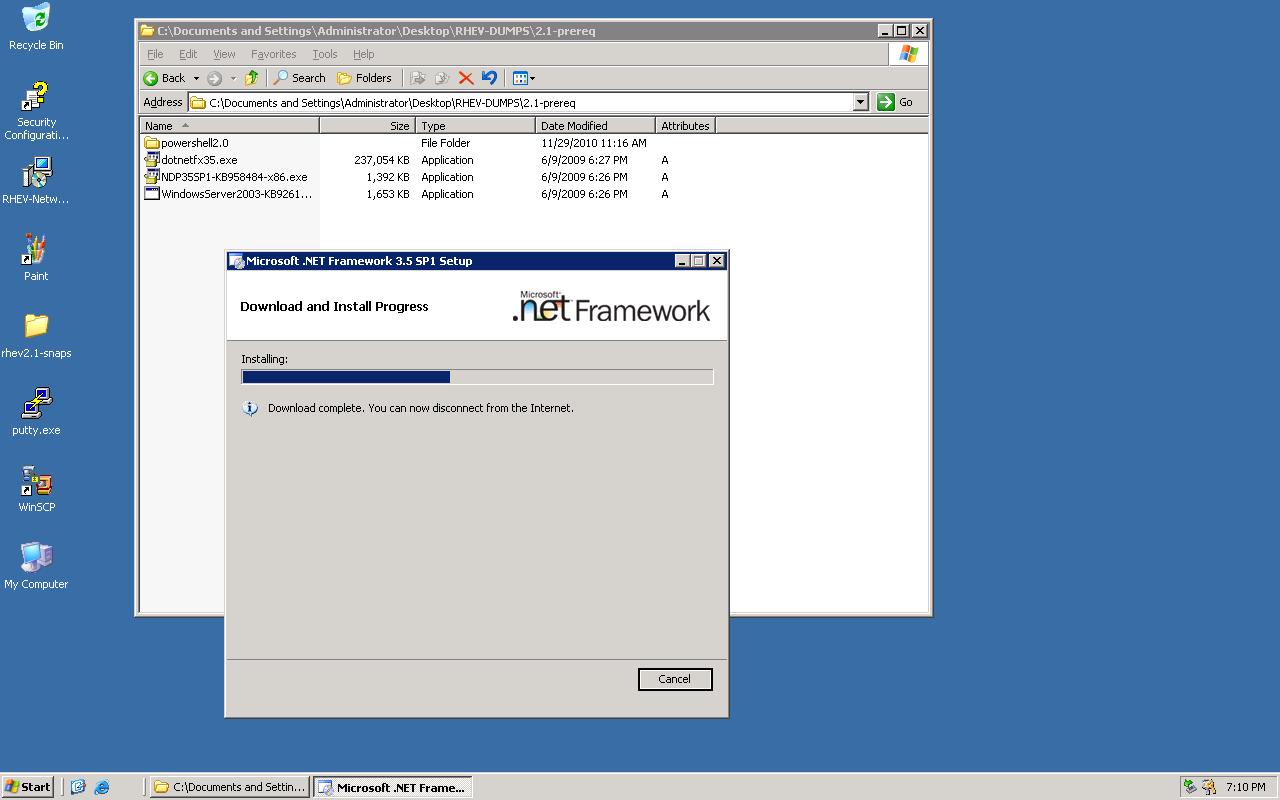The image size is (1280, 800).
Task: Click the security keys tray icon
Action: (1209, 787)
